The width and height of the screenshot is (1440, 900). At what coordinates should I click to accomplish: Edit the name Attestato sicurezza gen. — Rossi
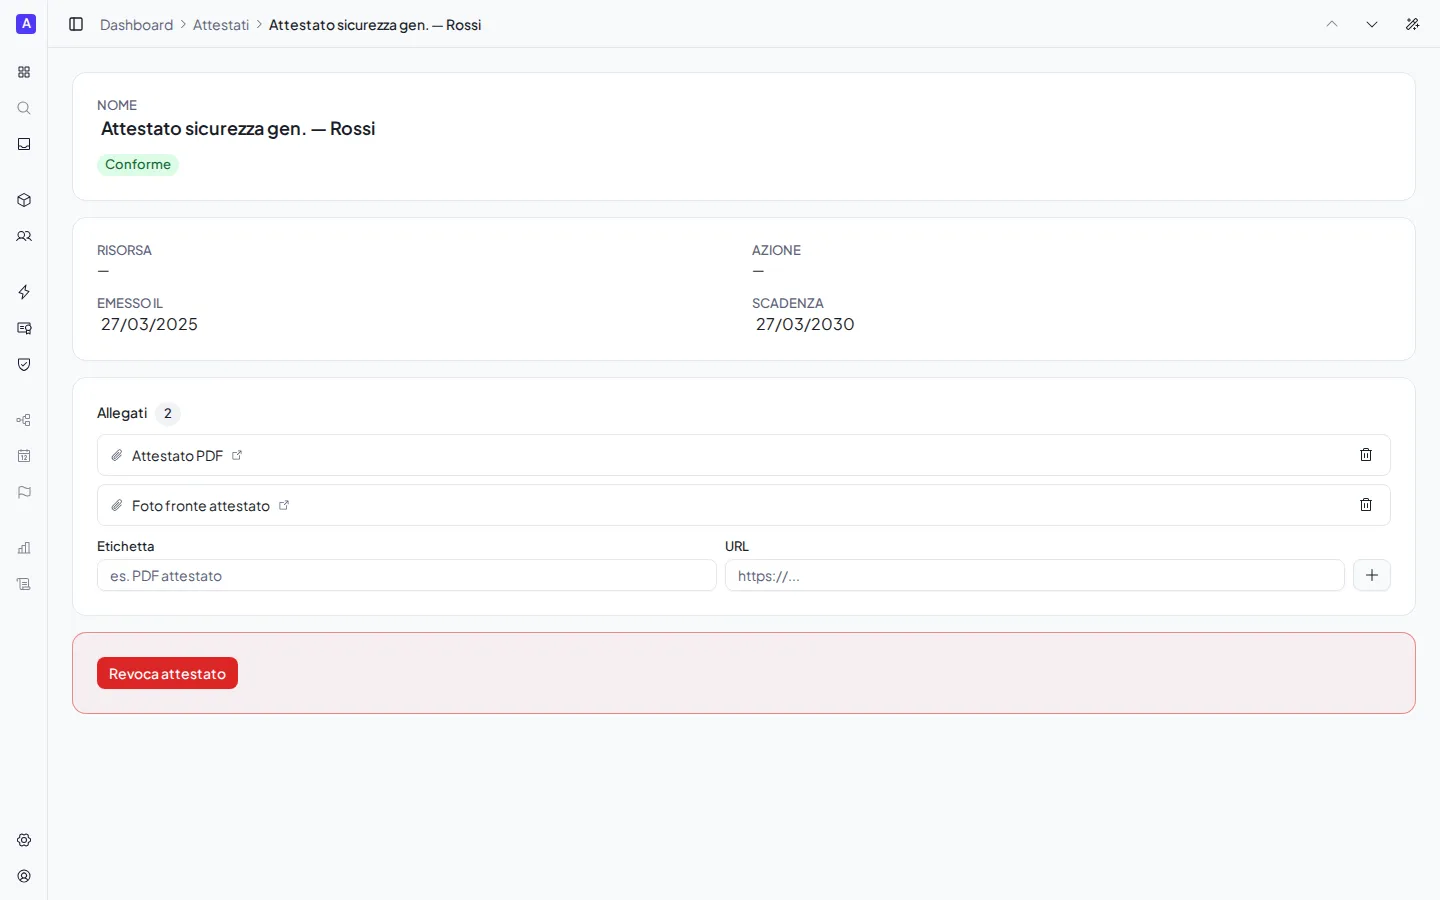[x=238, y=128]
